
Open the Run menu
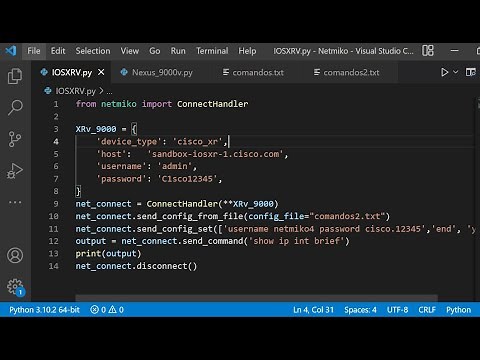(178, 51)
